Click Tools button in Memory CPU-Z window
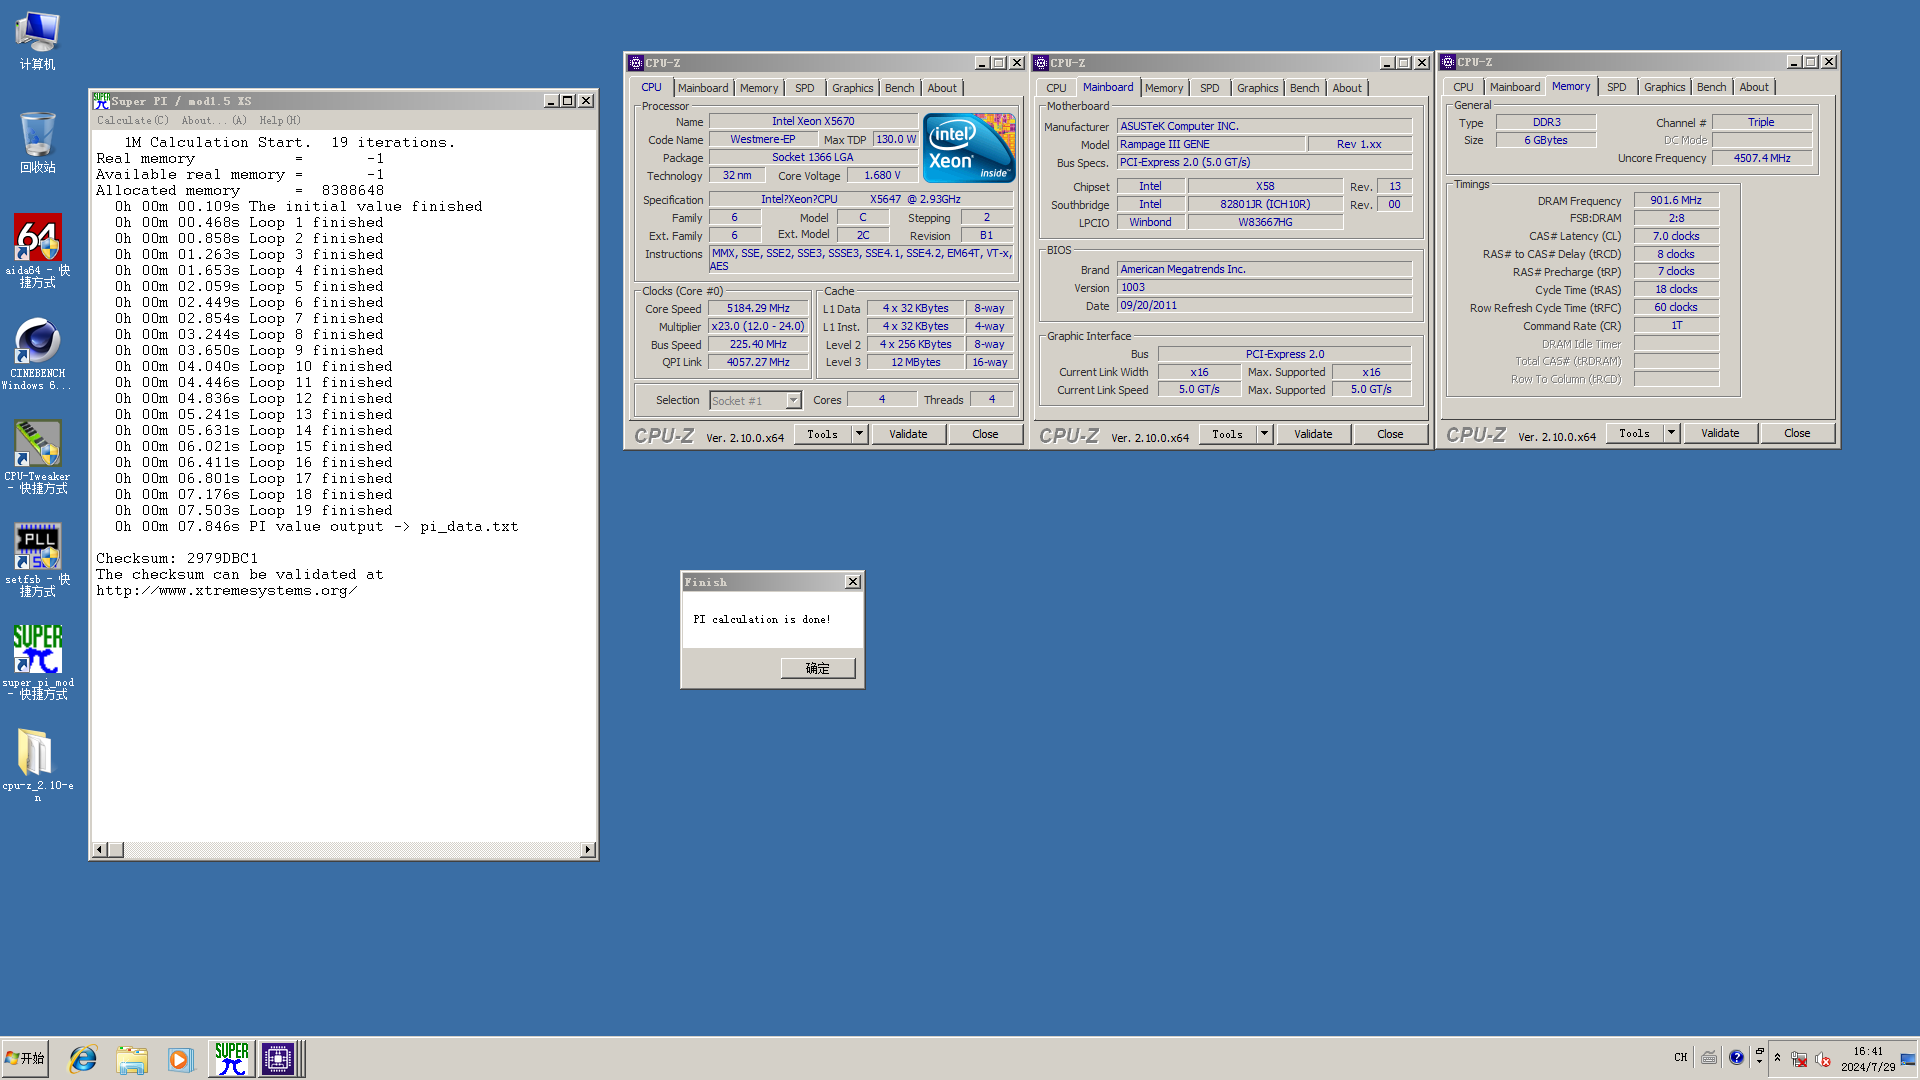This screenshot has height=1080, width=1920. click(x=1634, y=433)
